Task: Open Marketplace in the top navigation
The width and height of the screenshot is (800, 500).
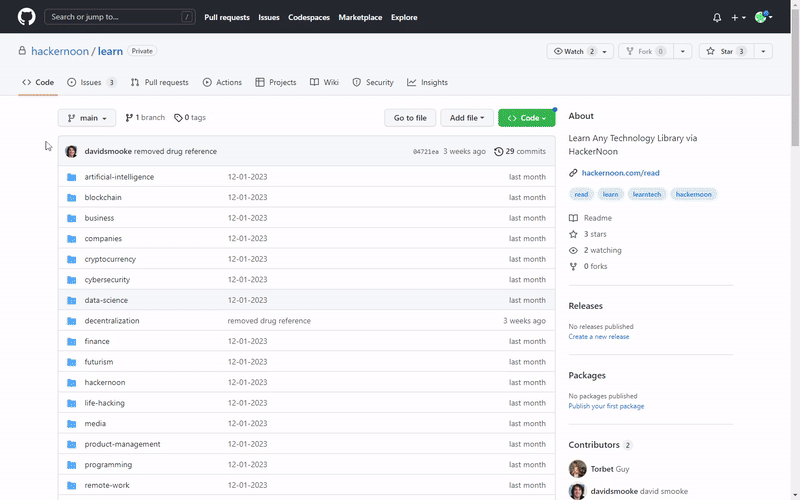Action: pos(360,17)
